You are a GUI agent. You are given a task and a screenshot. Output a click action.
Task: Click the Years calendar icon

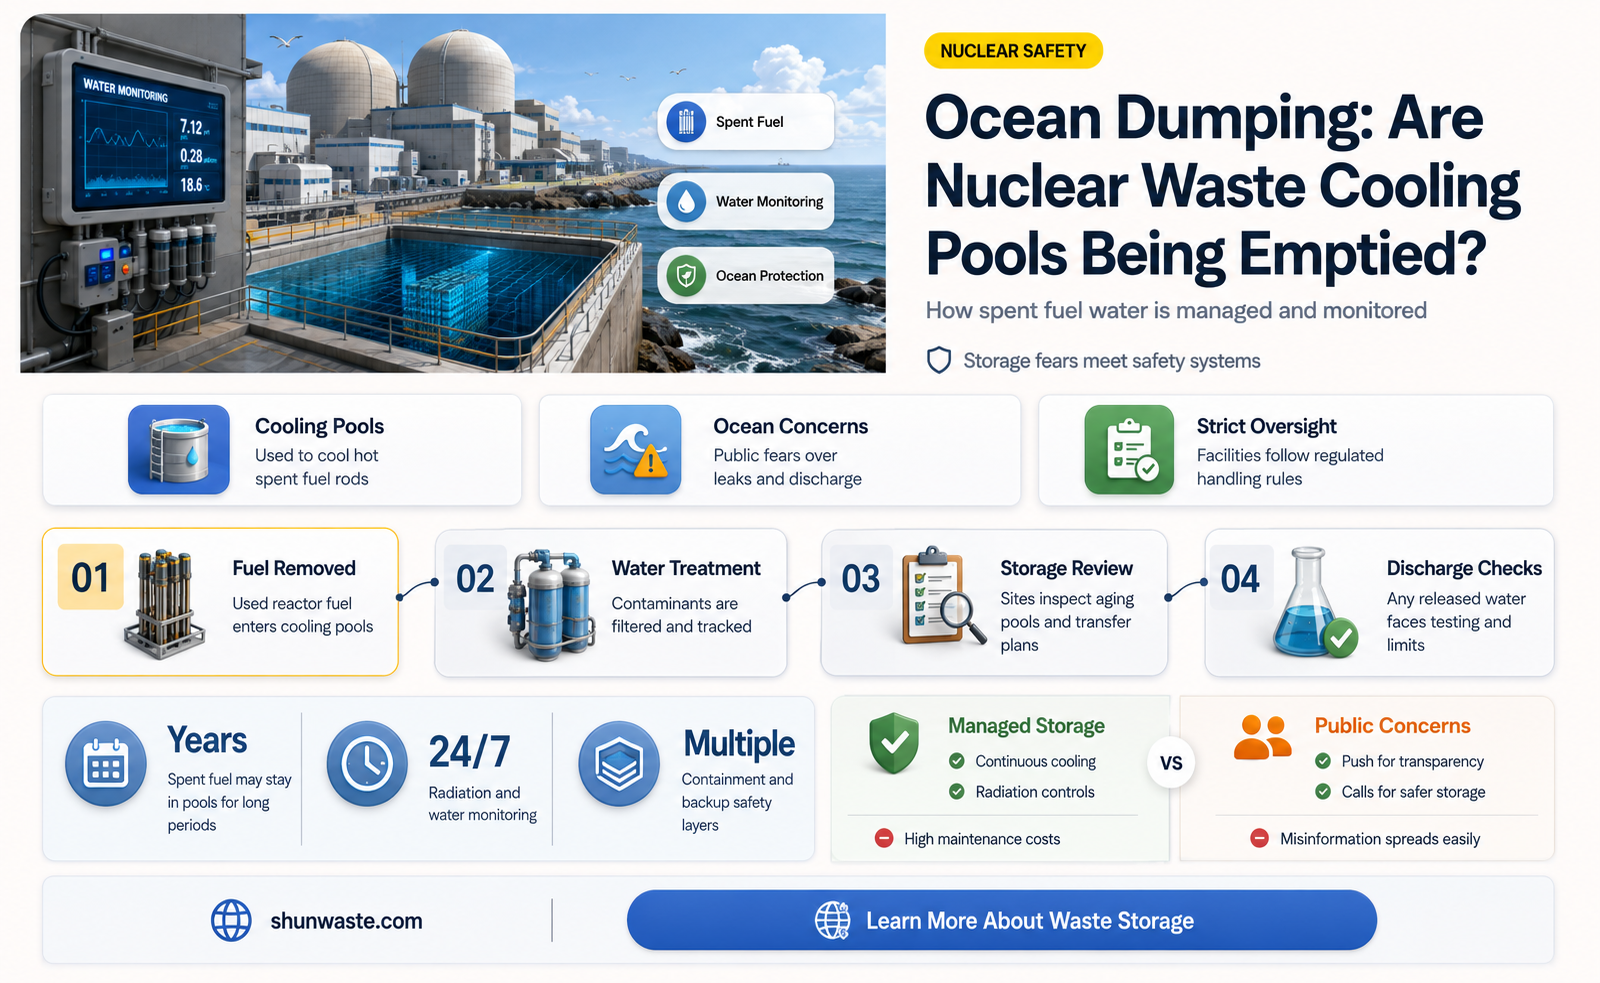point(105,764)
